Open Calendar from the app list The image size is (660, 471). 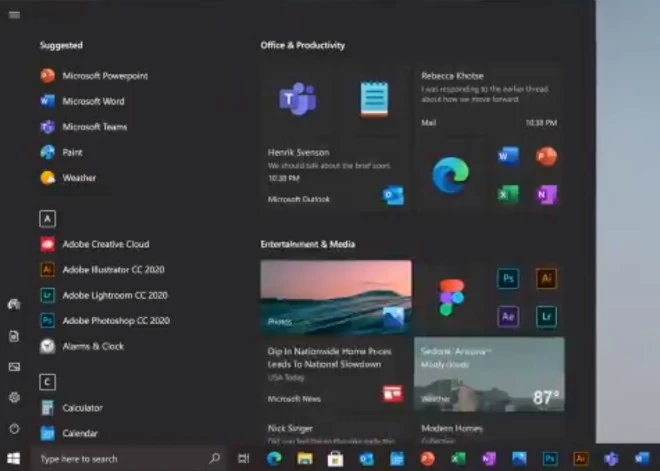tap(69, 433)
